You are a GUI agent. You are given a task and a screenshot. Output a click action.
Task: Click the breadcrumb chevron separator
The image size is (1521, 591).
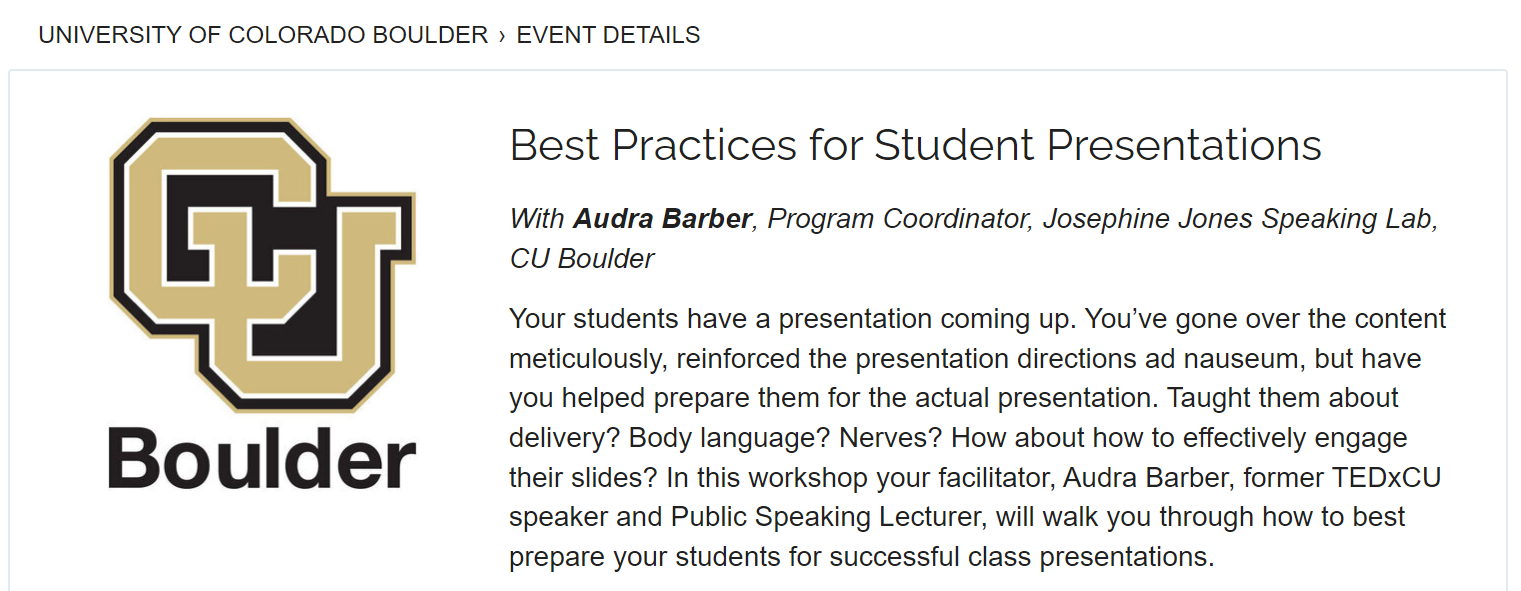coord(502,36)
